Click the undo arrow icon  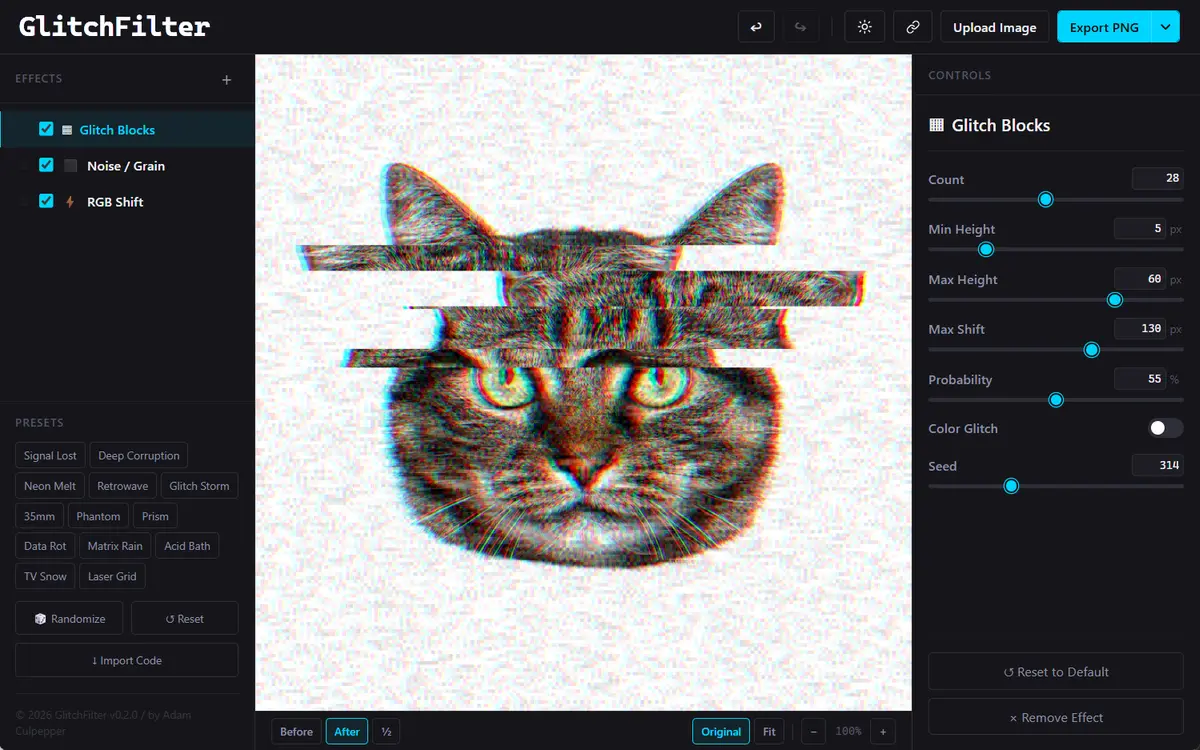point(756,27)
